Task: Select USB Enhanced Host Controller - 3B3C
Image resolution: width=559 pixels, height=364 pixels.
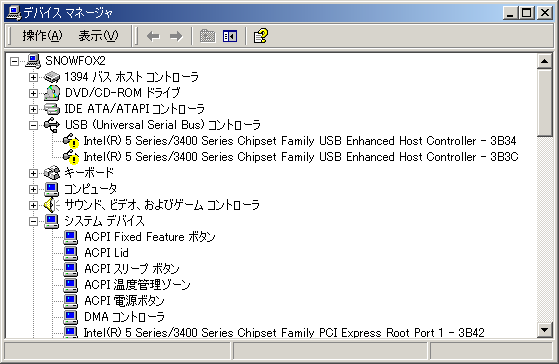Action: coord(301,157)
